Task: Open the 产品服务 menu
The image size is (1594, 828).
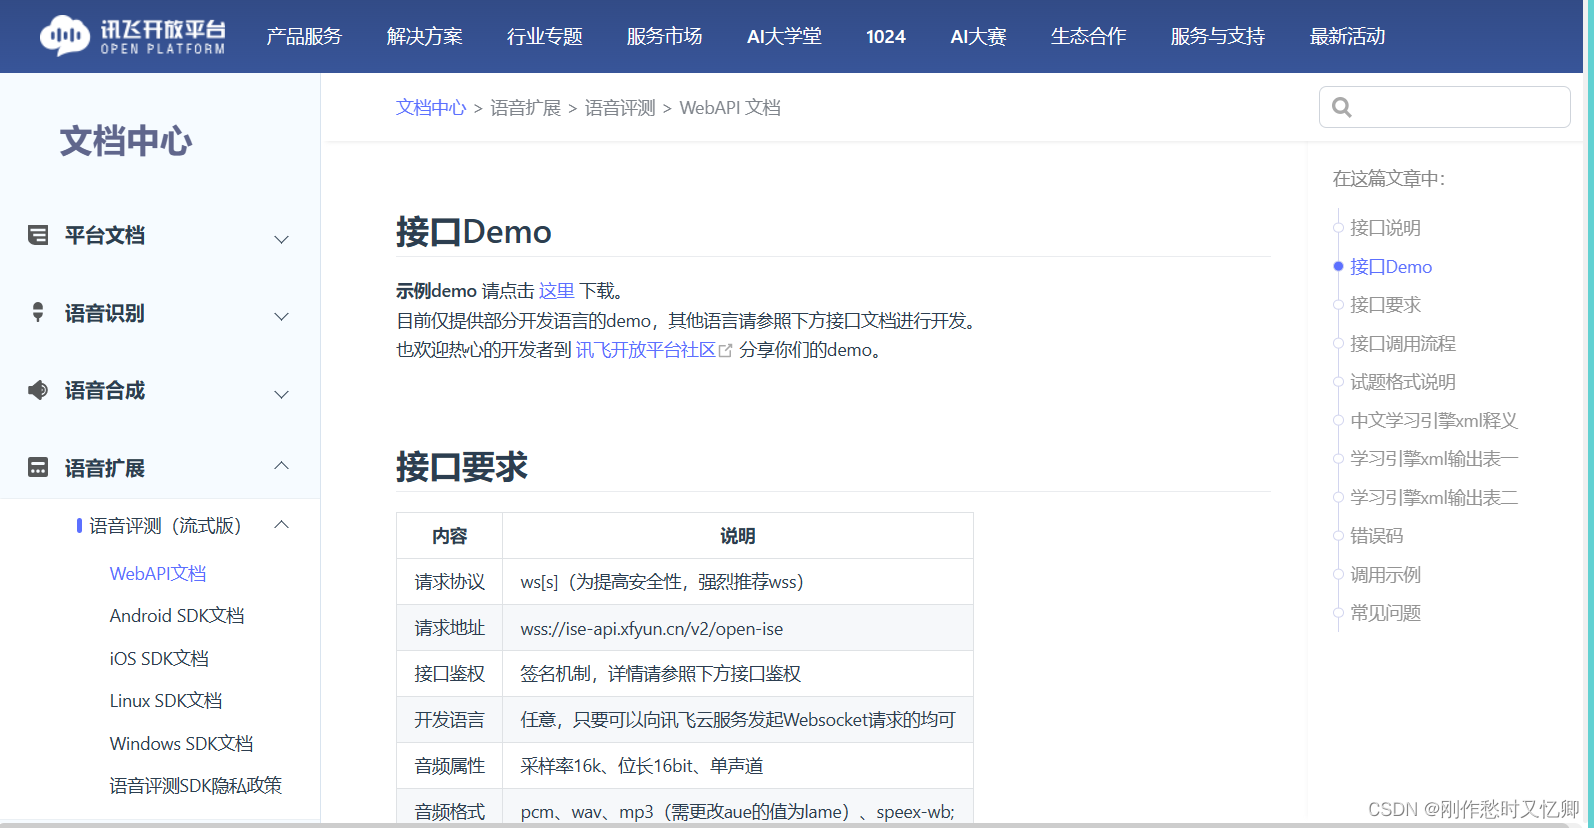Action: click(304, 36)
